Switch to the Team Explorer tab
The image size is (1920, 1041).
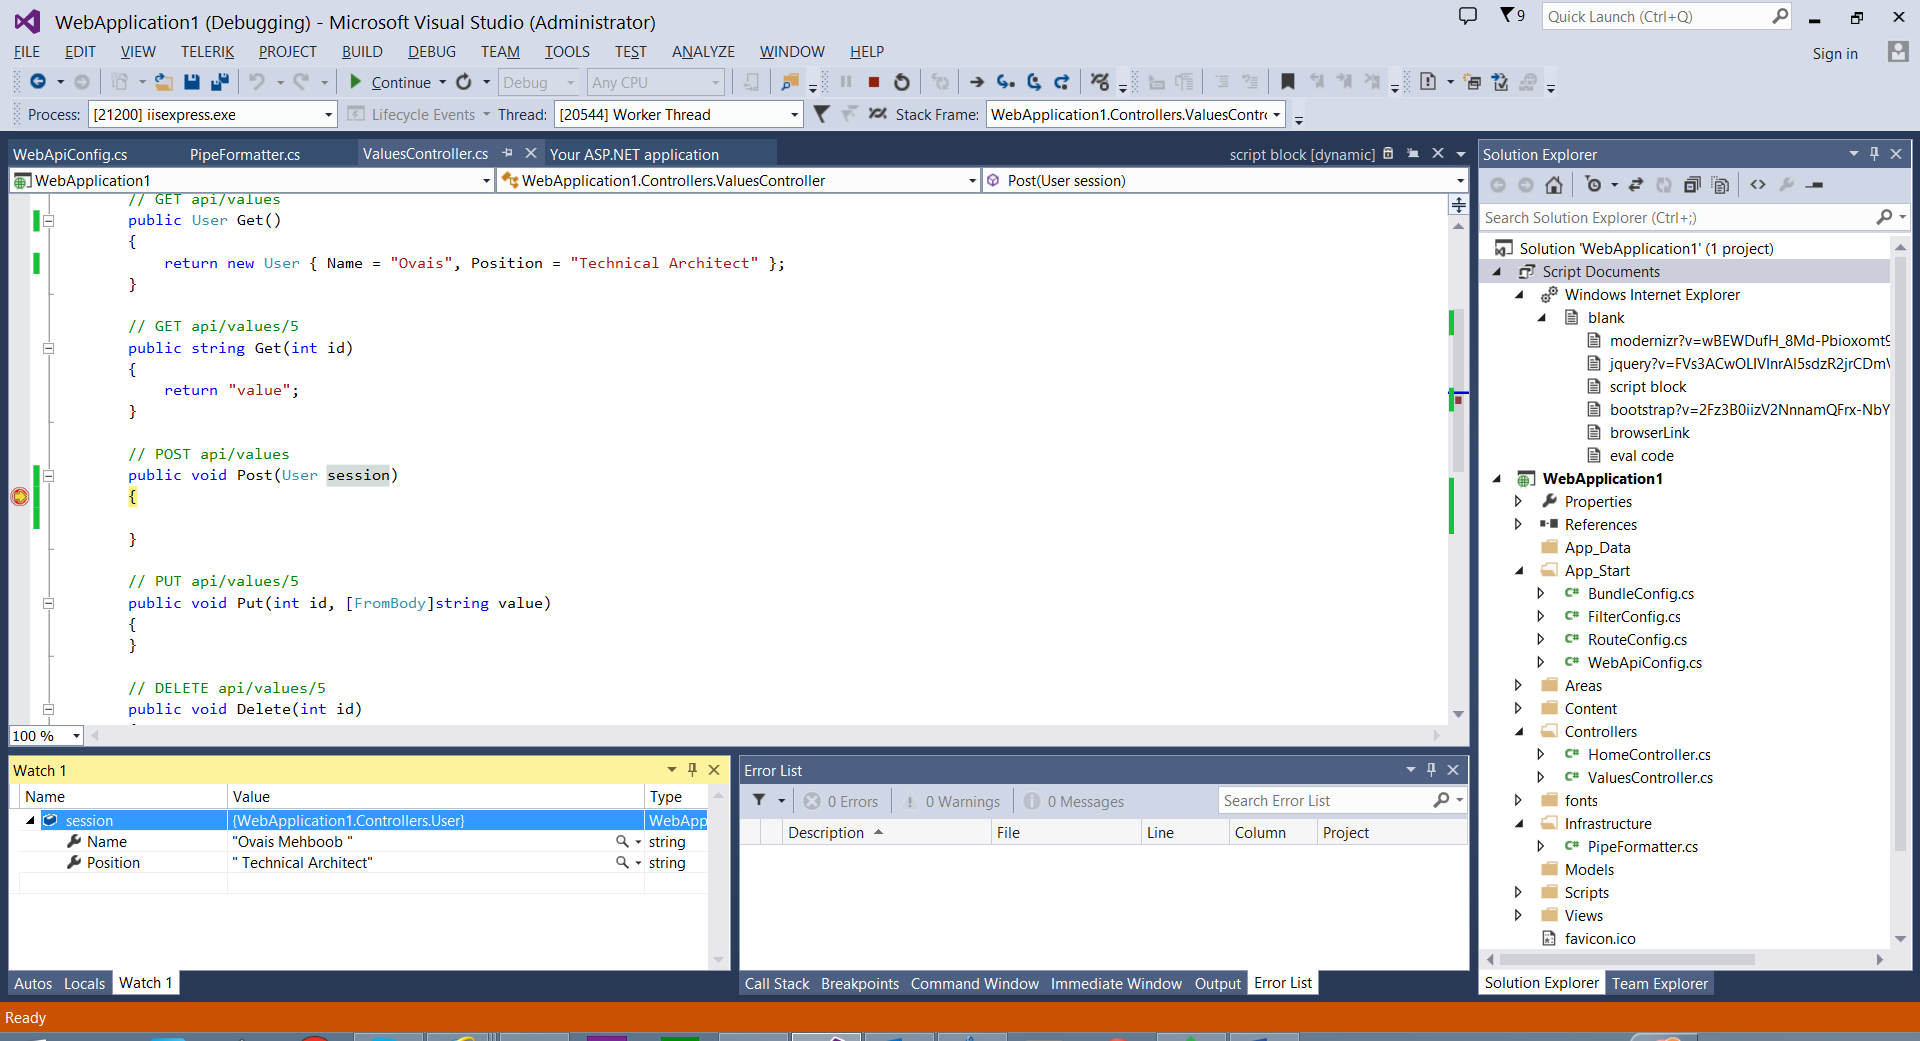coord(1659,983)
